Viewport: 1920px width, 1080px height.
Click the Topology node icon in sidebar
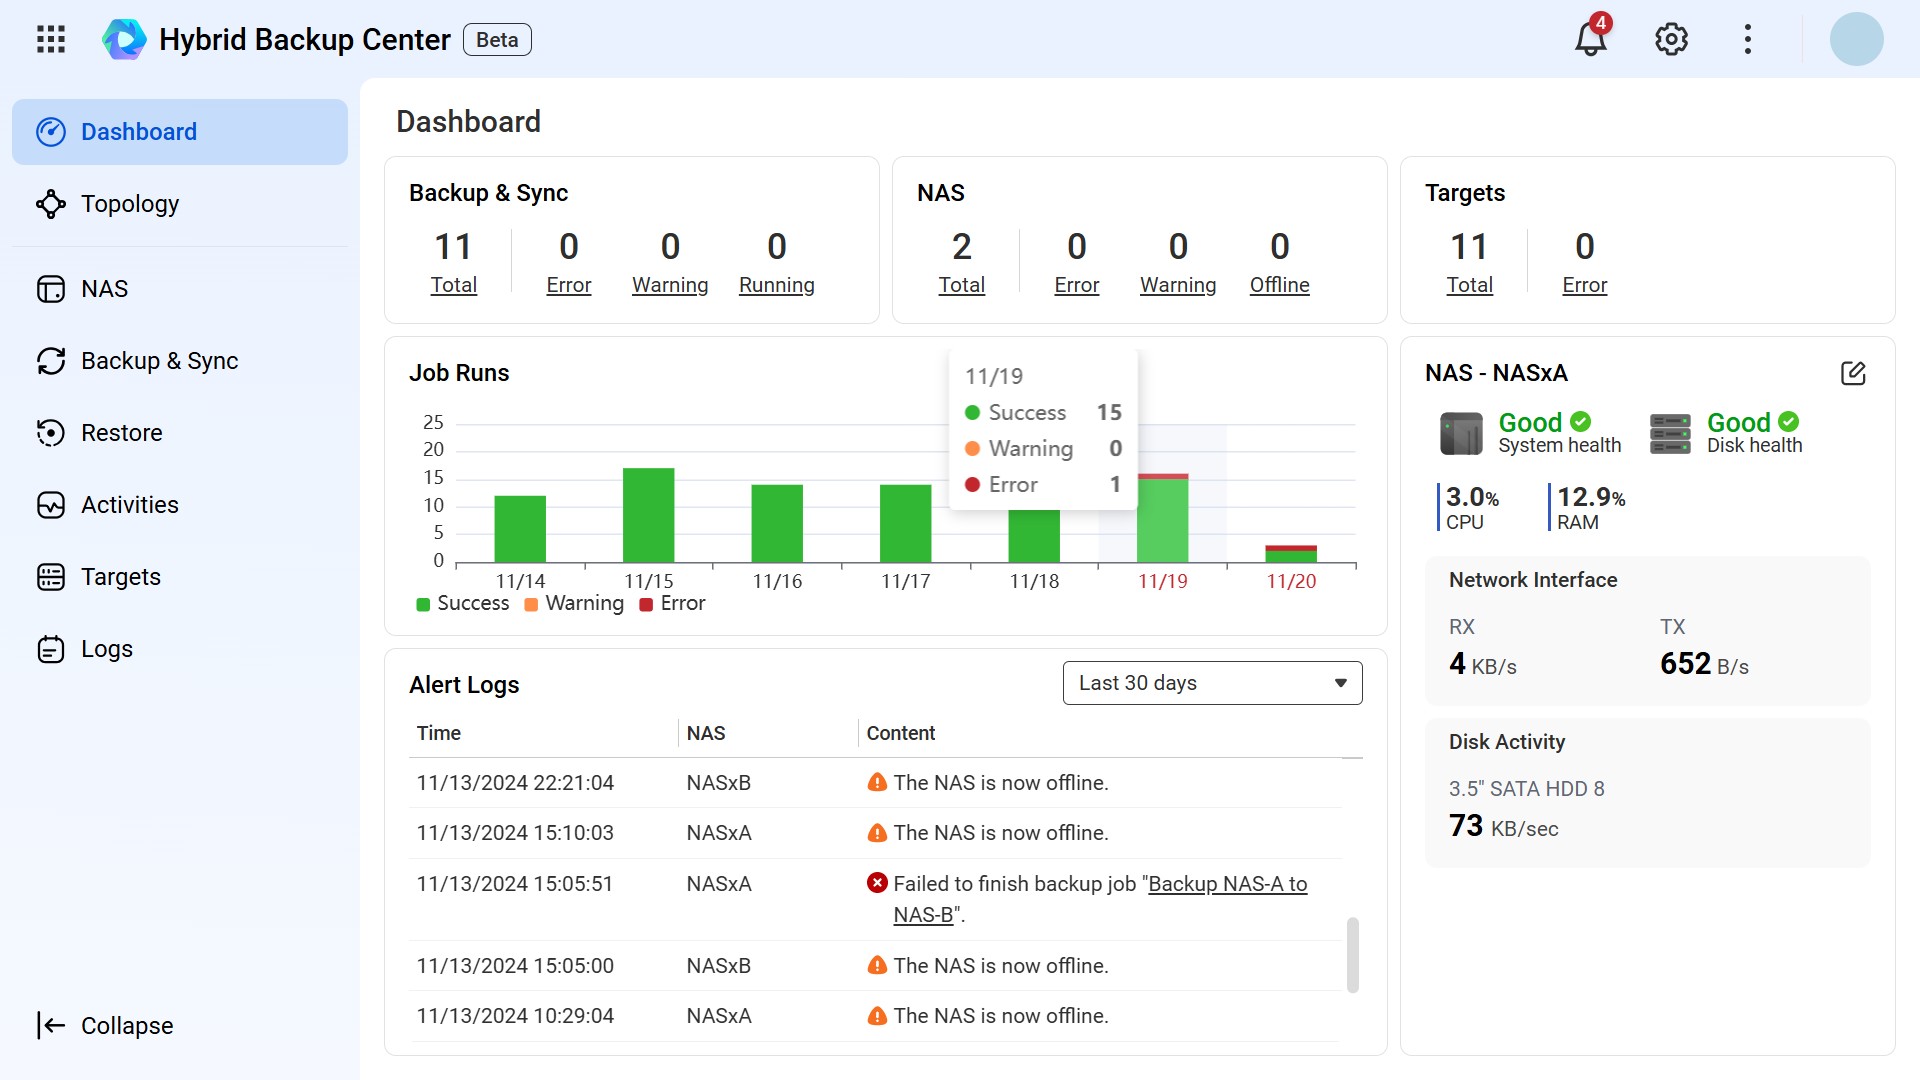51,204
